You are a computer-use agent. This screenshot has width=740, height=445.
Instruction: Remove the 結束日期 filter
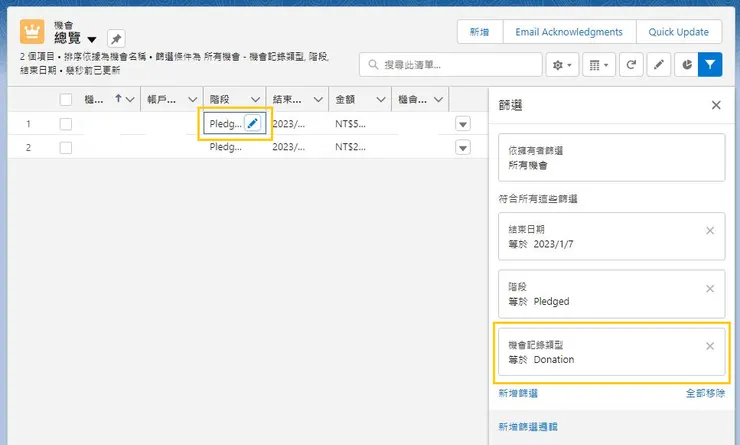pos(710,231)
